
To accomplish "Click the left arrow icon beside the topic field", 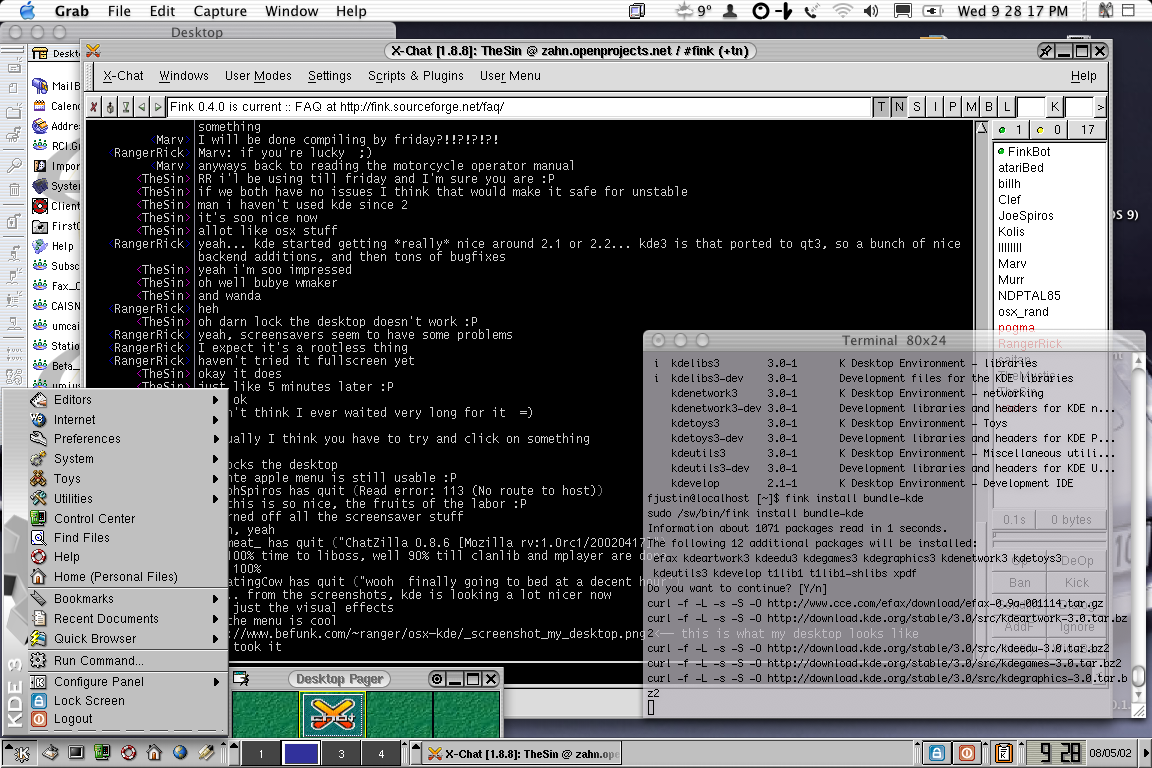I will point(142,107).
